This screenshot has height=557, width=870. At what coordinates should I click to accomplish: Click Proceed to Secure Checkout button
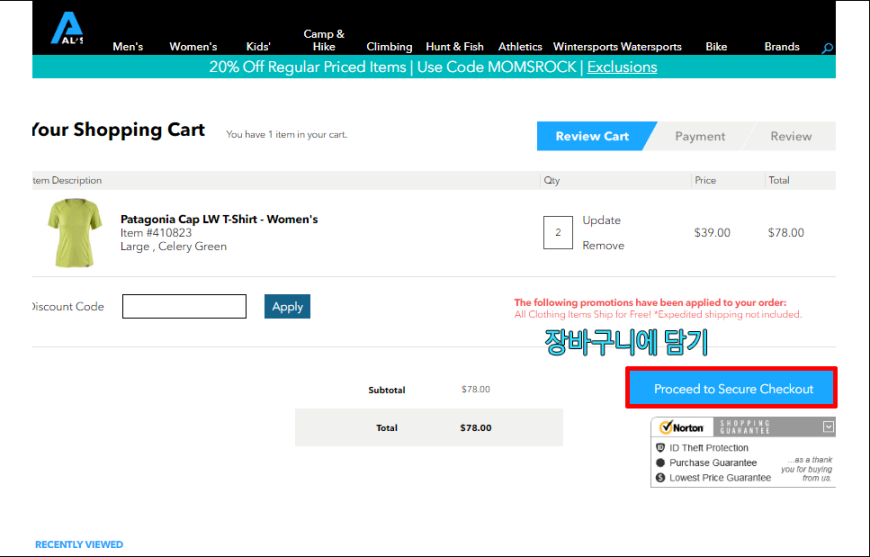tap(731, 388)
